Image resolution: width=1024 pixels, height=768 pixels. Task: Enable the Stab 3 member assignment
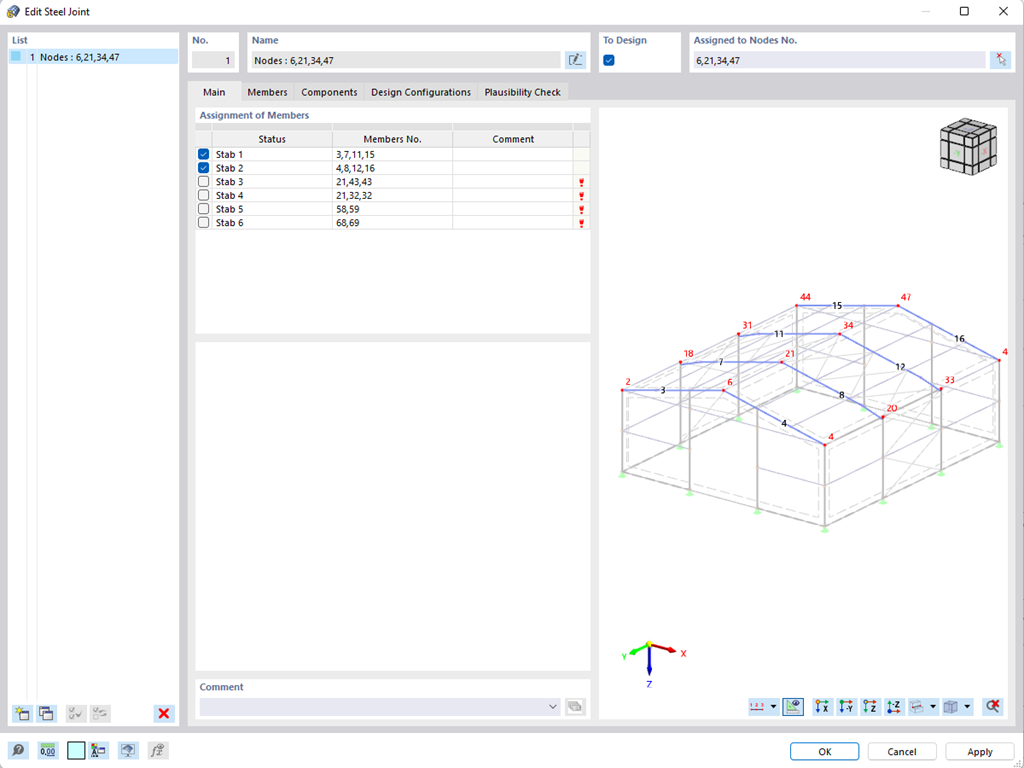[x=203, y=181]
